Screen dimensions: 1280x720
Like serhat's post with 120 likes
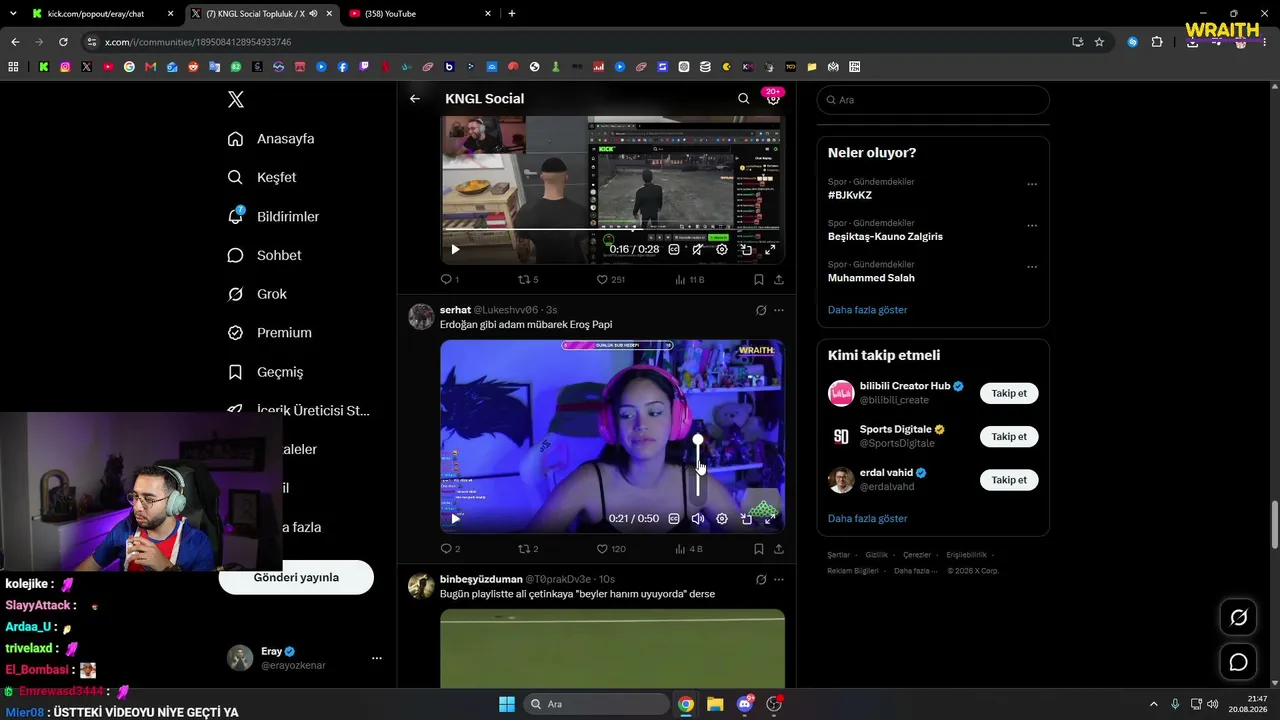tap(610, 549)
